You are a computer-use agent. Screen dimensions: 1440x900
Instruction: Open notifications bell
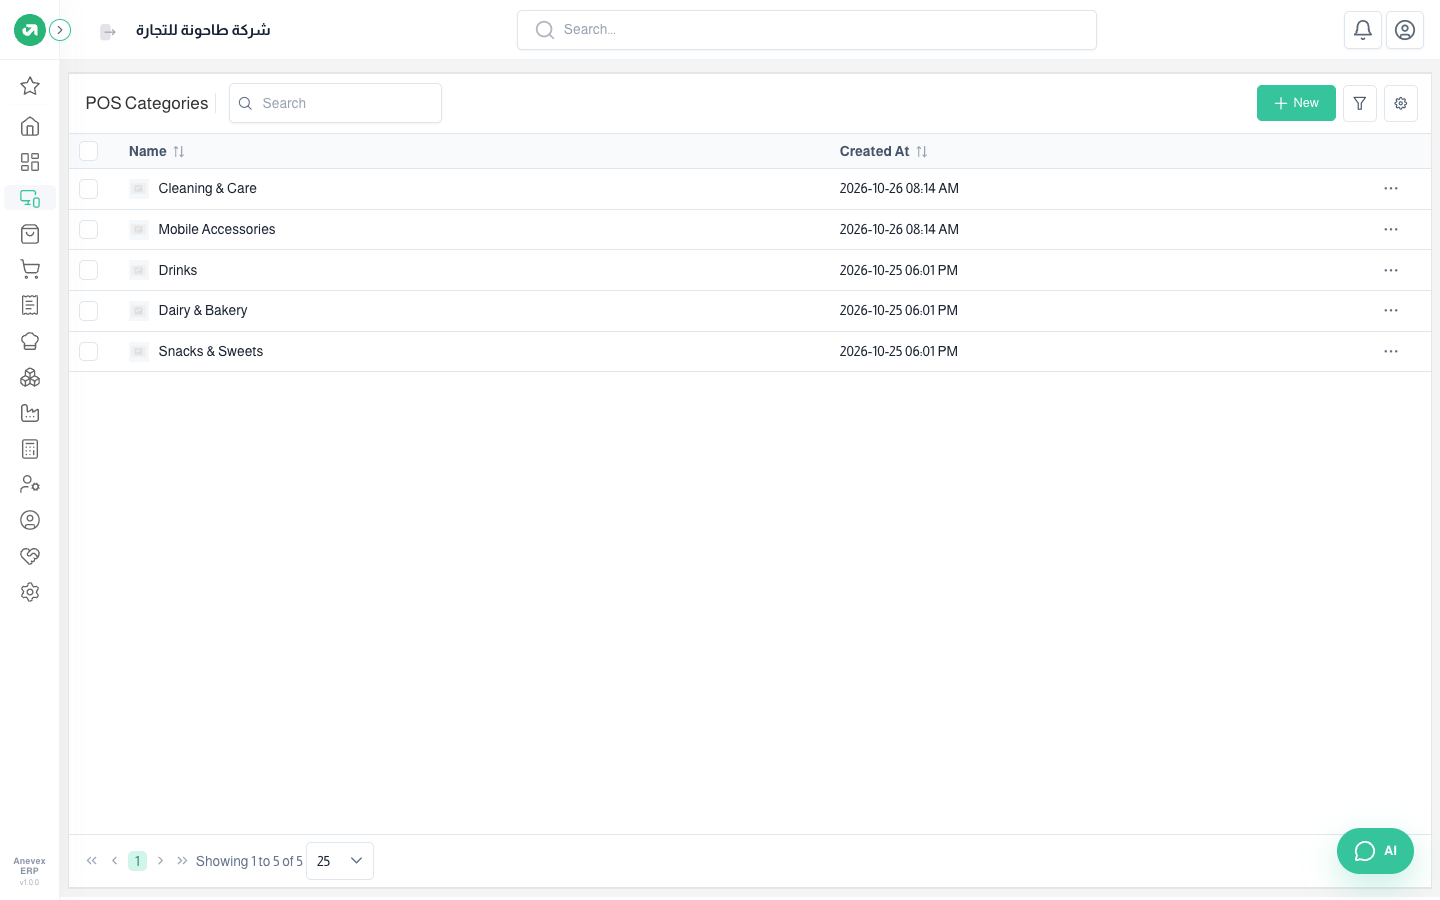coord(1363,30)
